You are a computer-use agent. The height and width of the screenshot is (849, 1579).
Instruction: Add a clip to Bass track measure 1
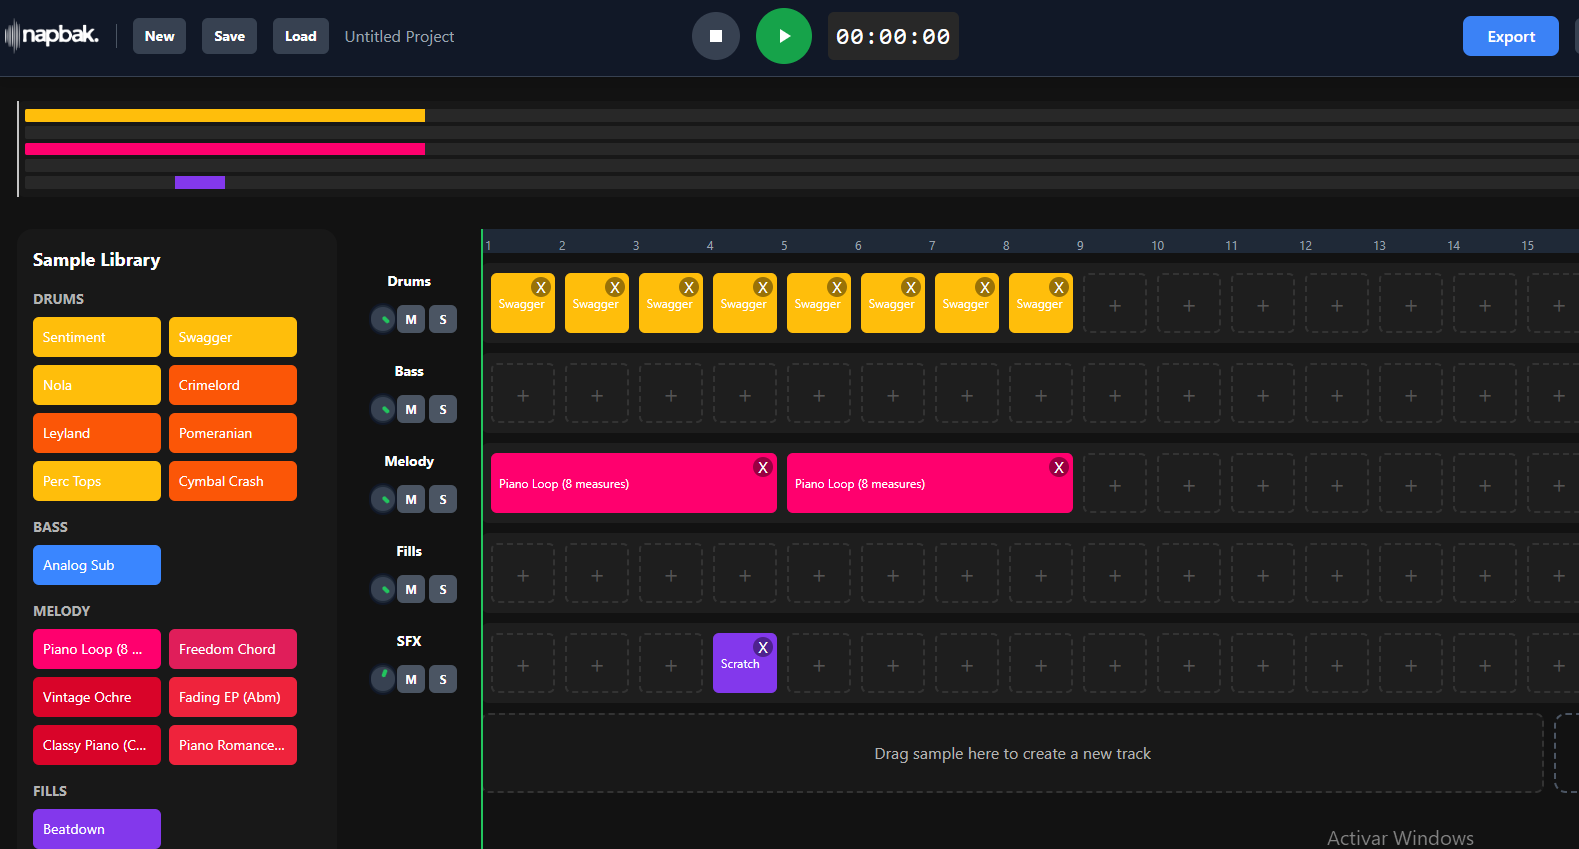(523, 396)
